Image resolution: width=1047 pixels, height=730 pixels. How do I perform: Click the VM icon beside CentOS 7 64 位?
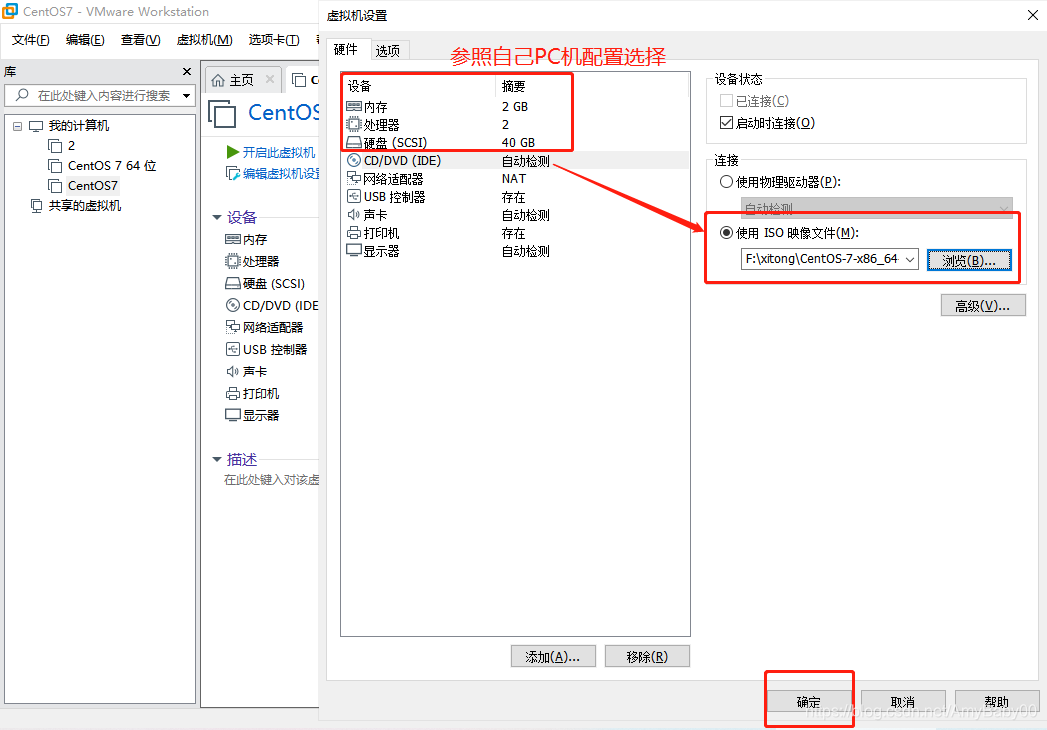pos(55,166)
